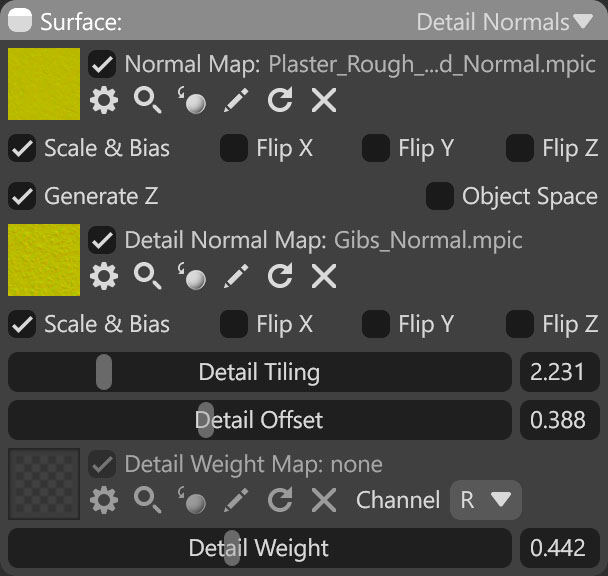Click the Normal Map yellow thumbnail
This screenshot has width=608, height=576.
coord(44,84)
